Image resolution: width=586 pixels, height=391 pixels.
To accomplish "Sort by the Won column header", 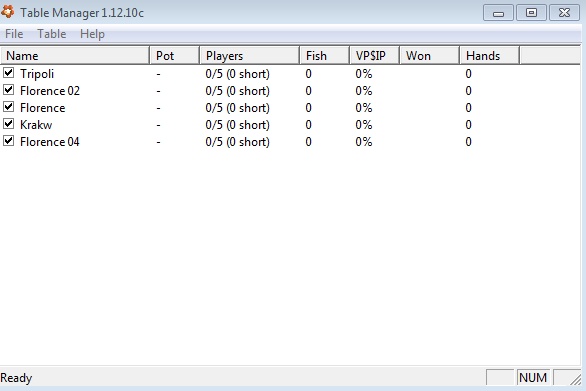I will pyautogui.click(x=429, y=56).
